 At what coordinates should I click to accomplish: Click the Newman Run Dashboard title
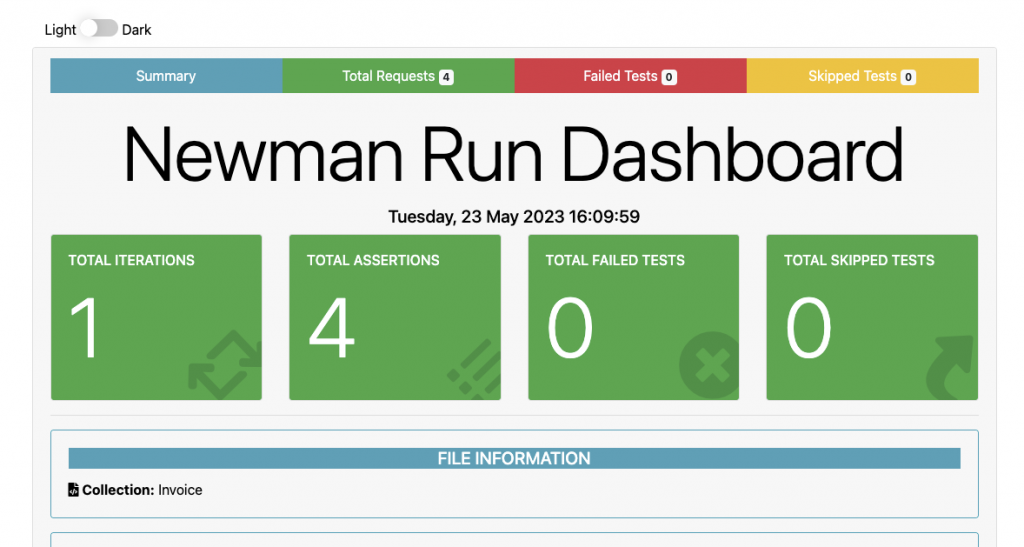[x=513, y=155]
